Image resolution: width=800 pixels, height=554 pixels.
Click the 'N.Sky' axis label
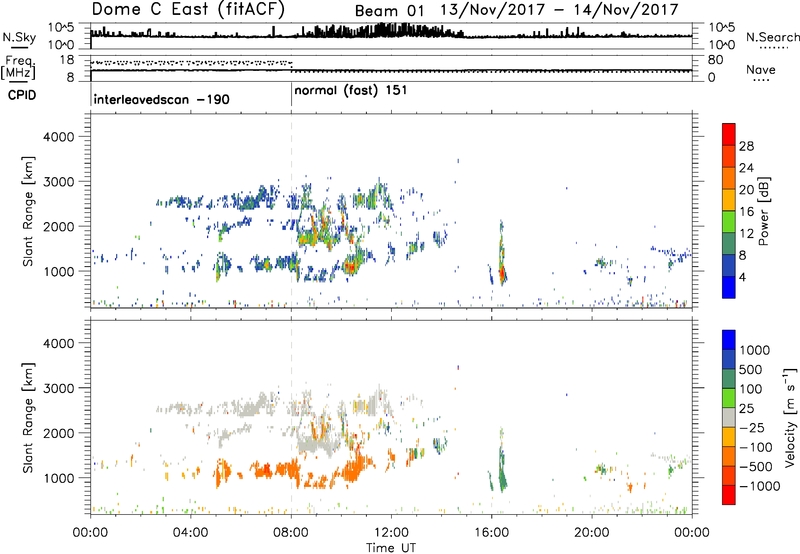(x=19, y=37)
